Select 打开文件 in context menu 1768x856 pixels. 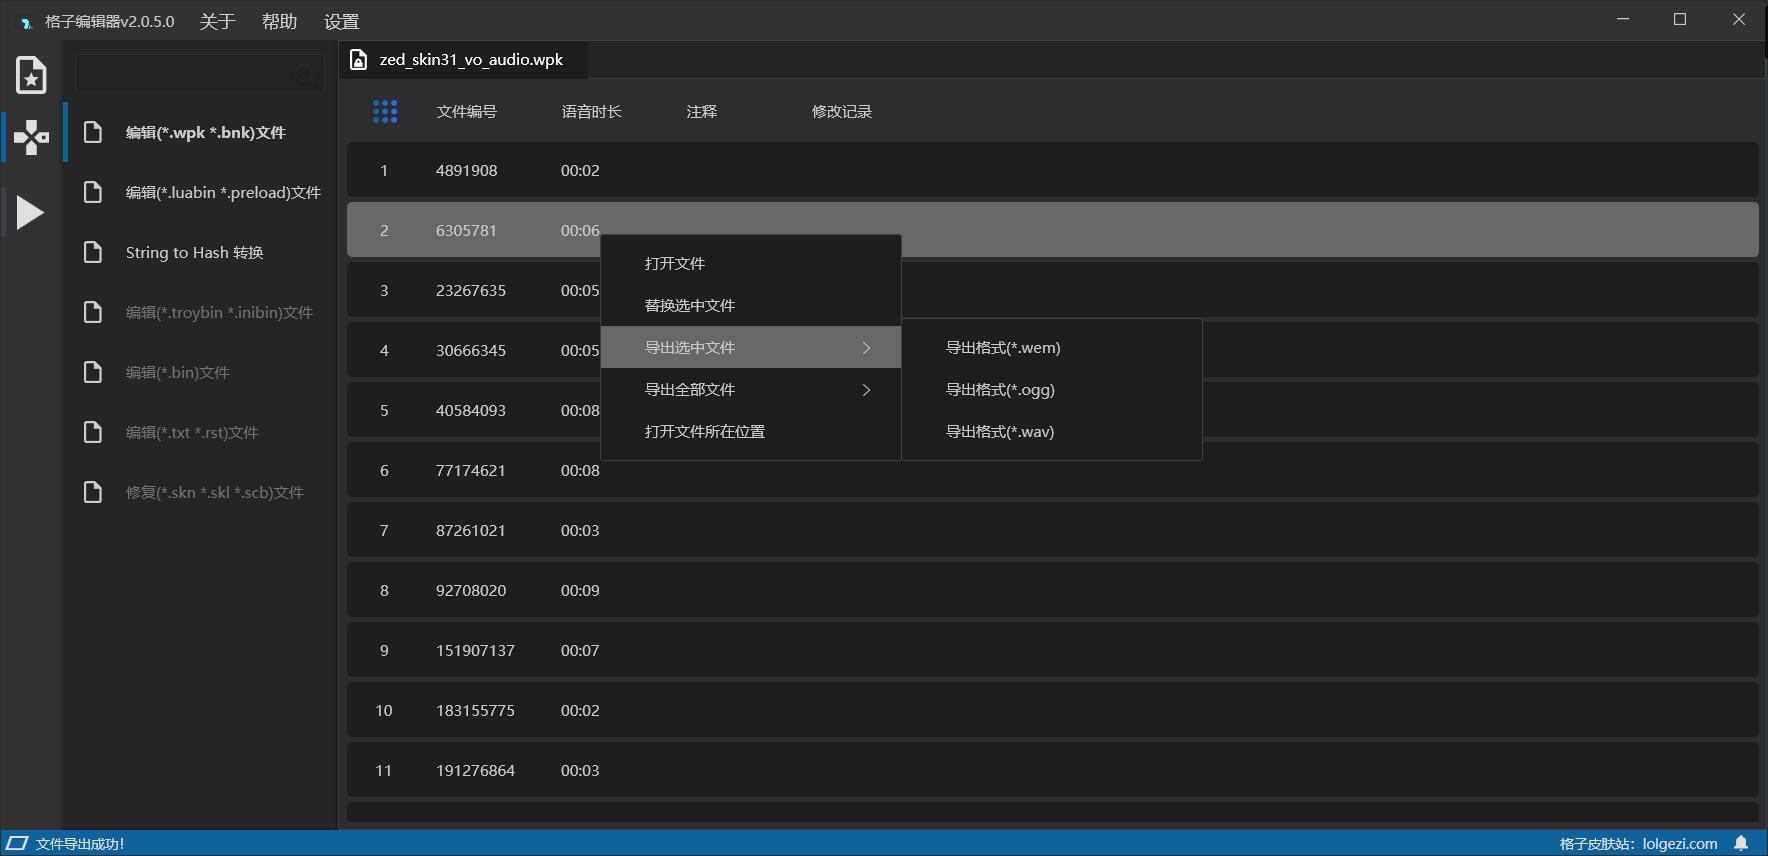(675, 264)
